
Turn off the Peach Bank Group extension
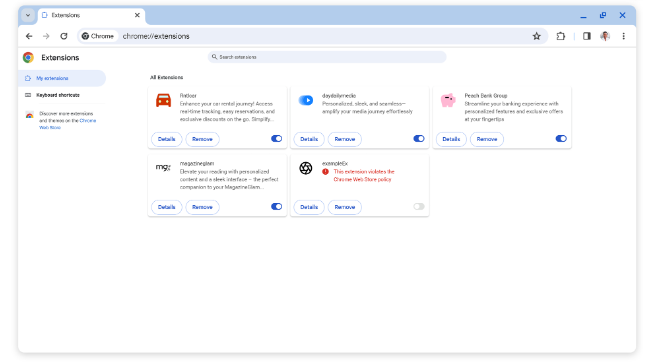click(x=561, y=139)
